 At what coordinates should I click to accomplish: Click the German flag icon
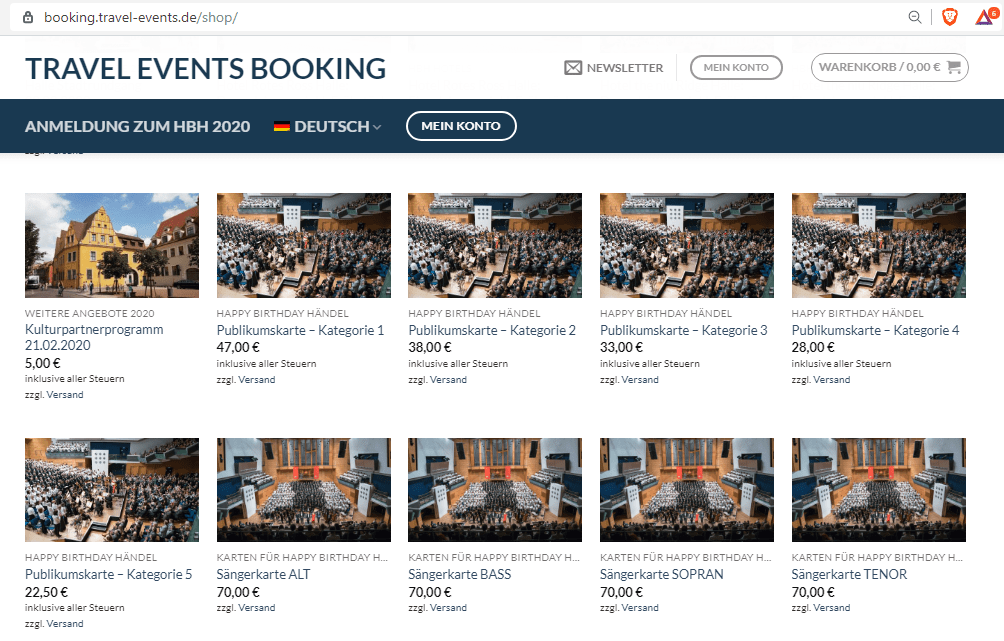[x=282, y=126]
